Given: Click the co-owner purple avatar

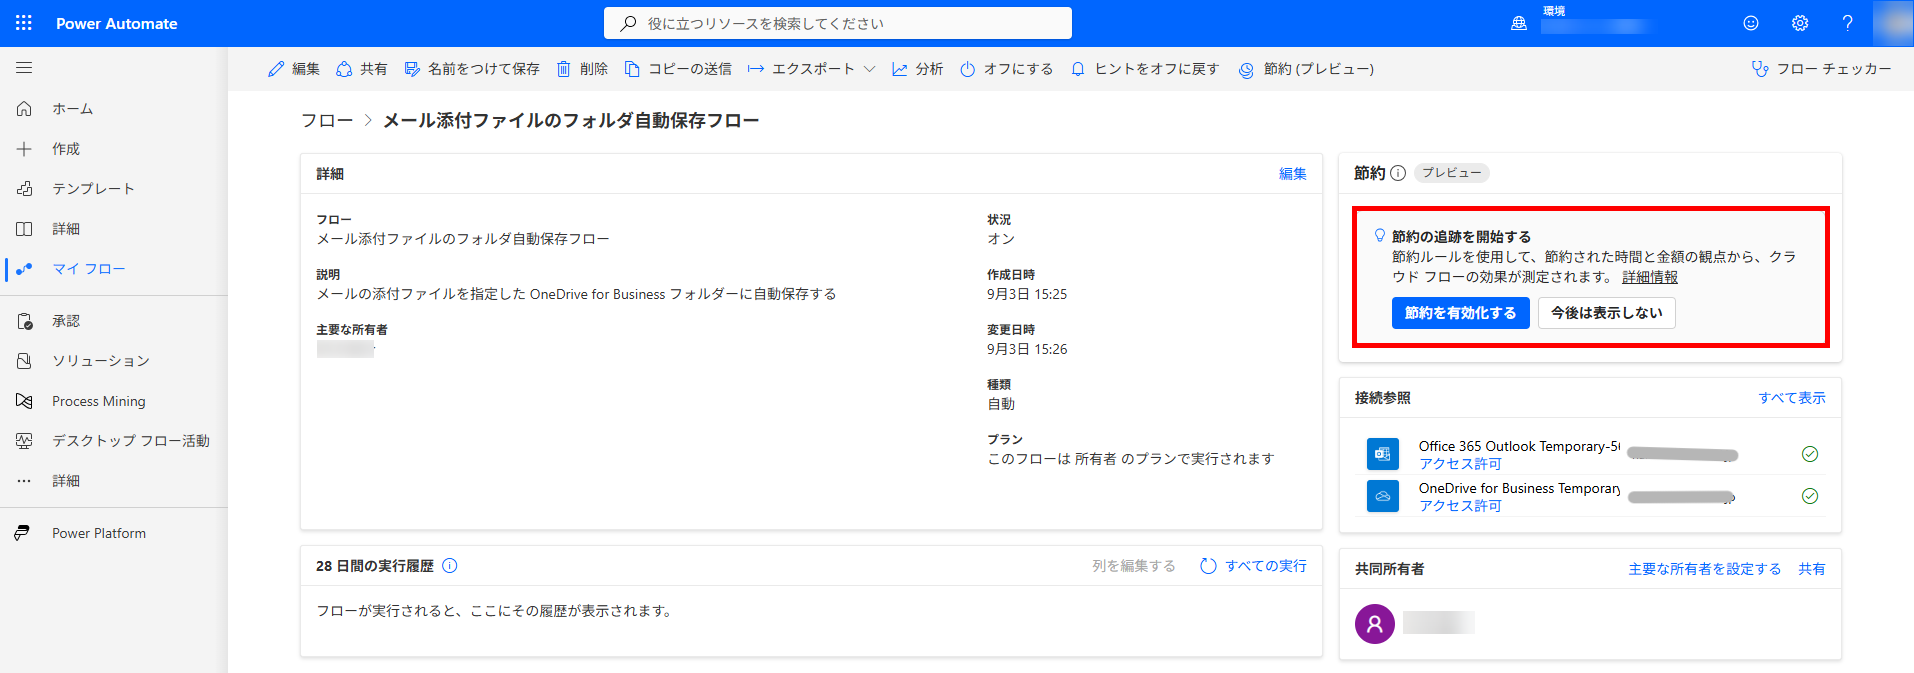Looking at the screenshot, I should pyautogui.click(x=1375, y=624).
